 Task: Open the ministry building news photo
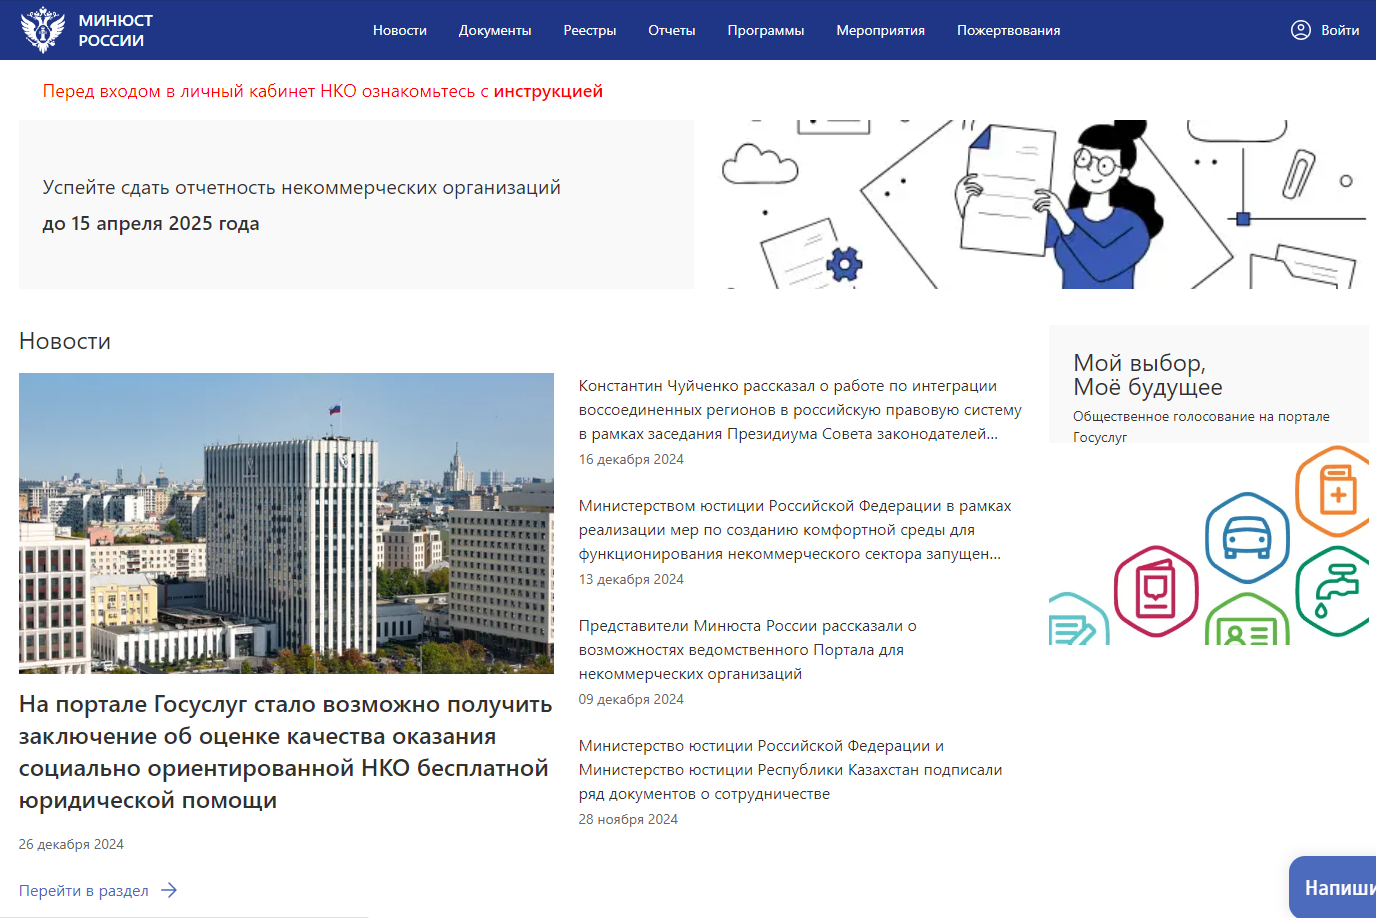[286, 523]
